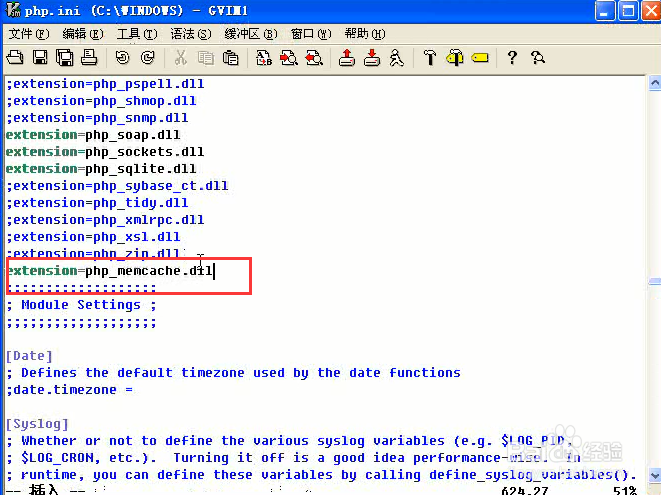Click the Save session icon
This screenshot has width=661, height=495.
point(372,57)
